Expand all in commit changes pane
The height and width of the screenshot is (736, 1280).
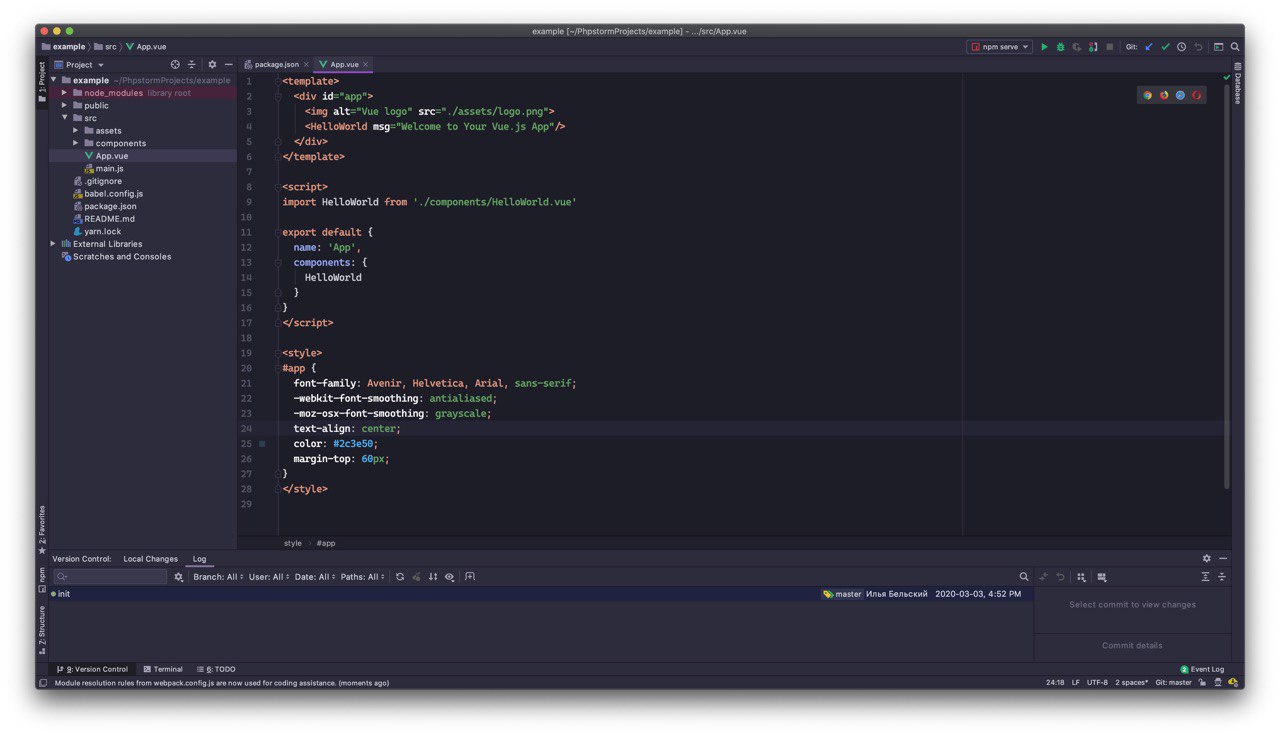tap(1205, 577)
